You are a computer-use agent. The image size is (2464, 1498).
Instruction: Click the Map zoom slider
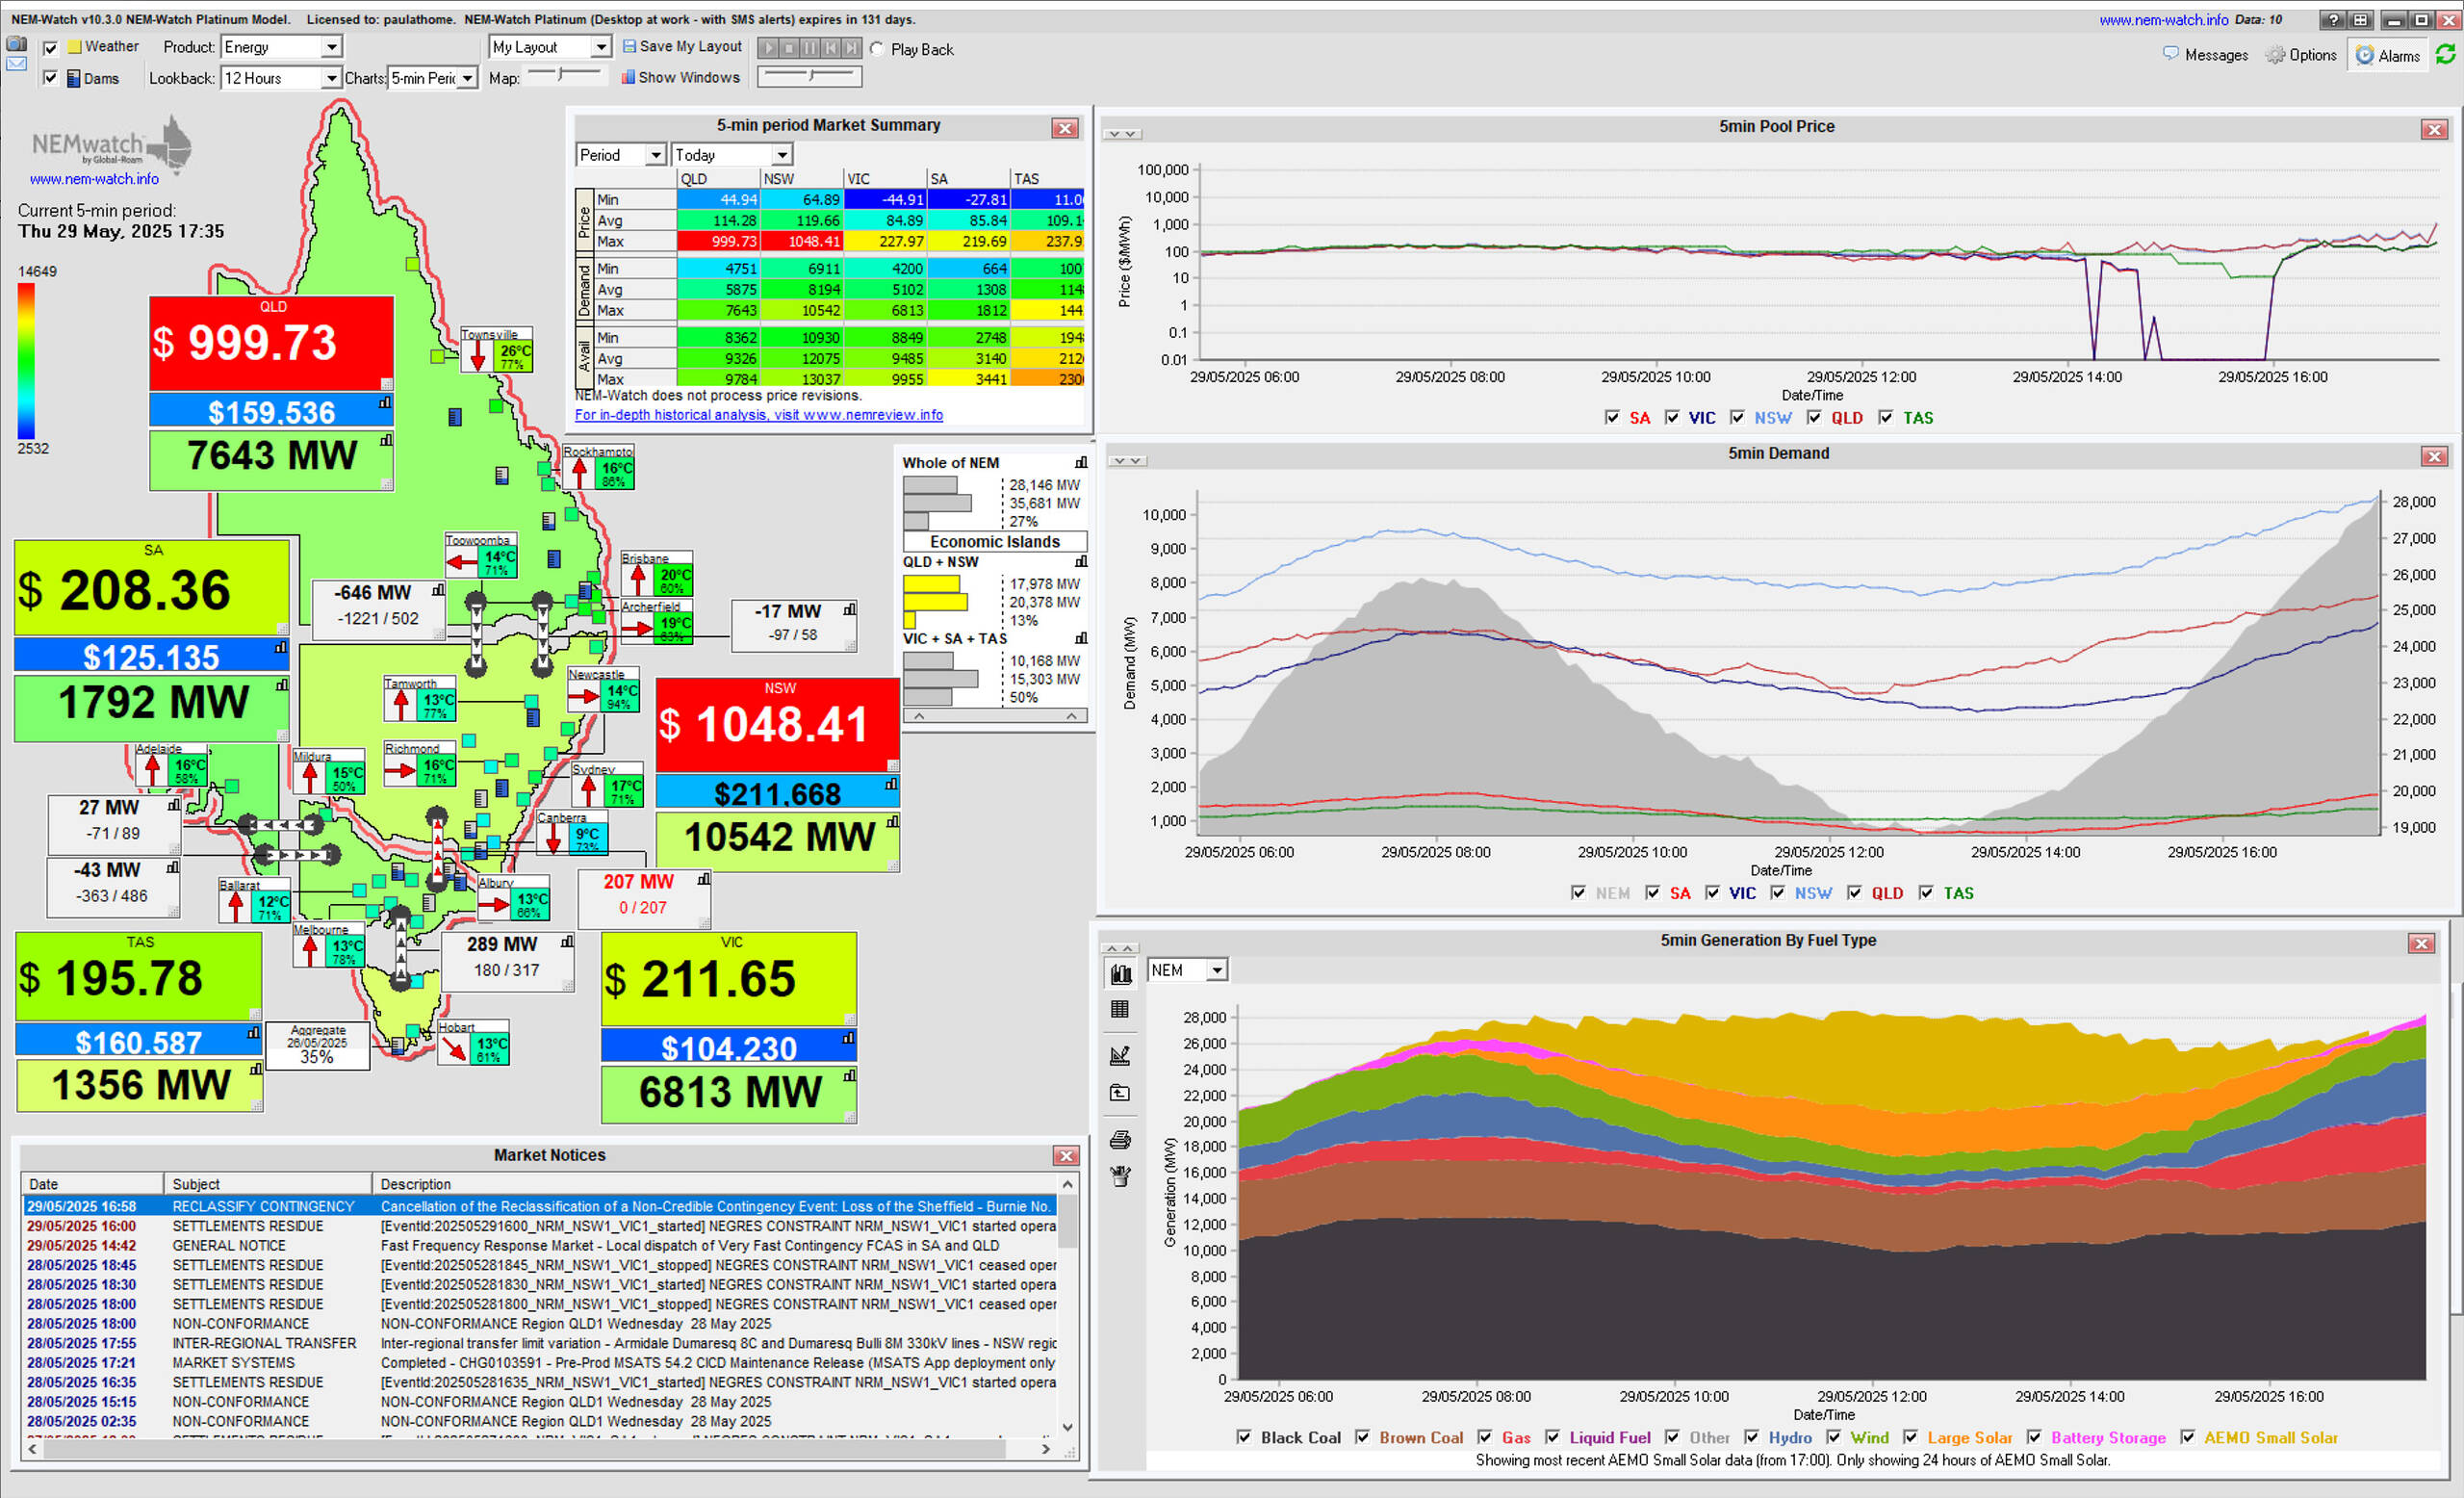pos(564,74)
